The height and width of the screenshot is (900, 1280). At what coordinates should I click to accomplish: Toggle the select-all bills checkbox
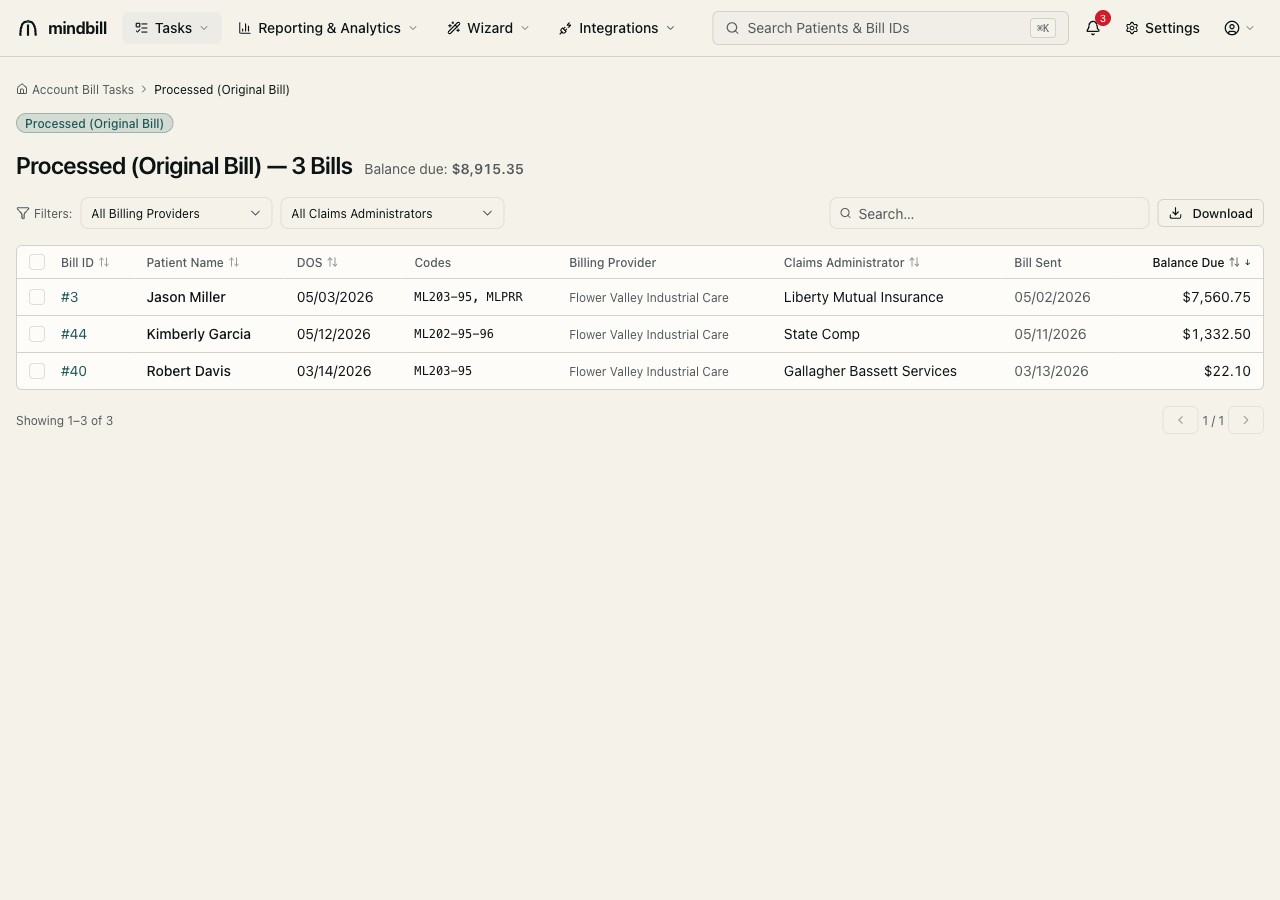(37, 262)
